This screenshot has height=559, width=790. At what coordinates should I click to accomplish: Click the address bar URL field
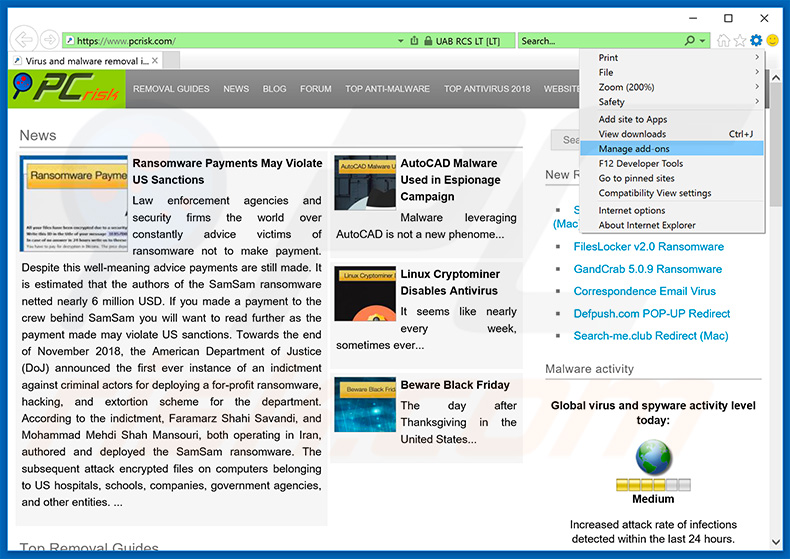point(227,41)
